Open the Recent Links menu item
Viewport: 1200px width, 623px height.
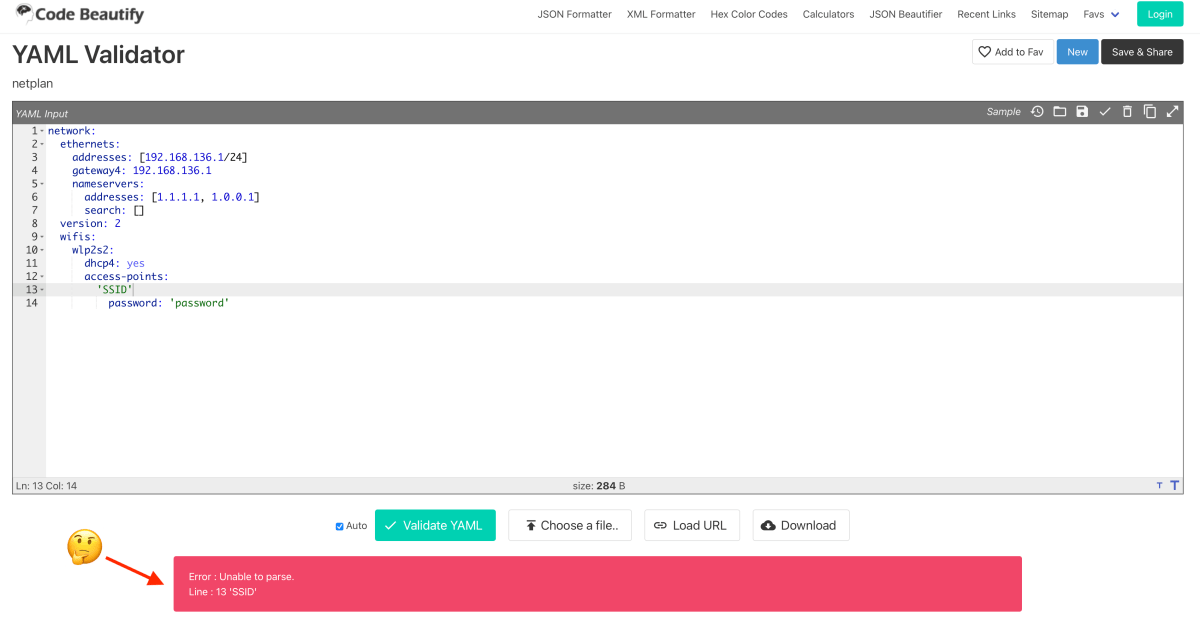click(986, 14)
